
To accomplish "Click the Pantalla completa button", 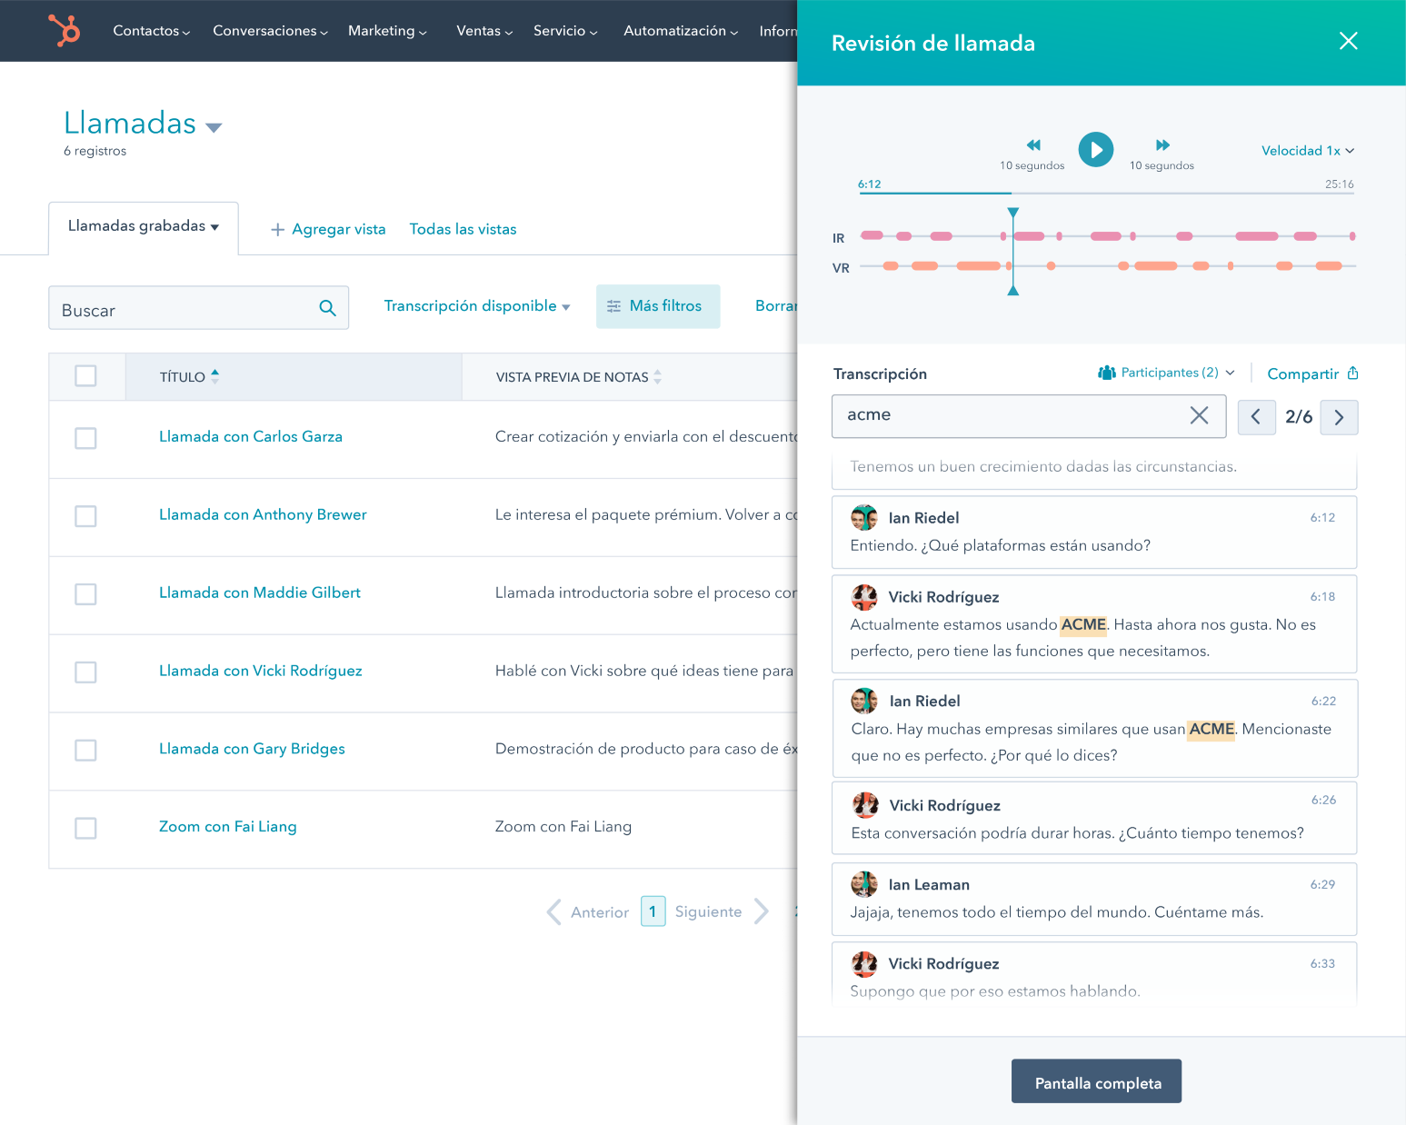I will 1097,1081.
